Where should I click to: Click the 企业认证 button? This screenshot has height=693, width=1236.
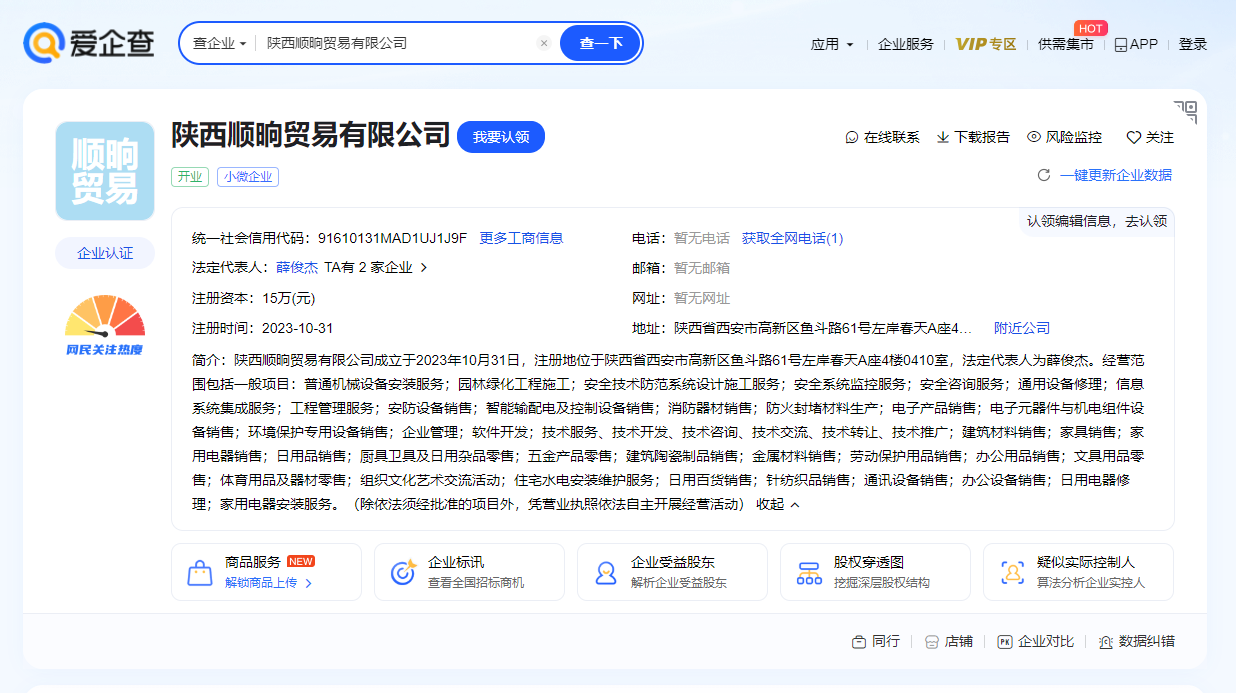click(105, 253)
